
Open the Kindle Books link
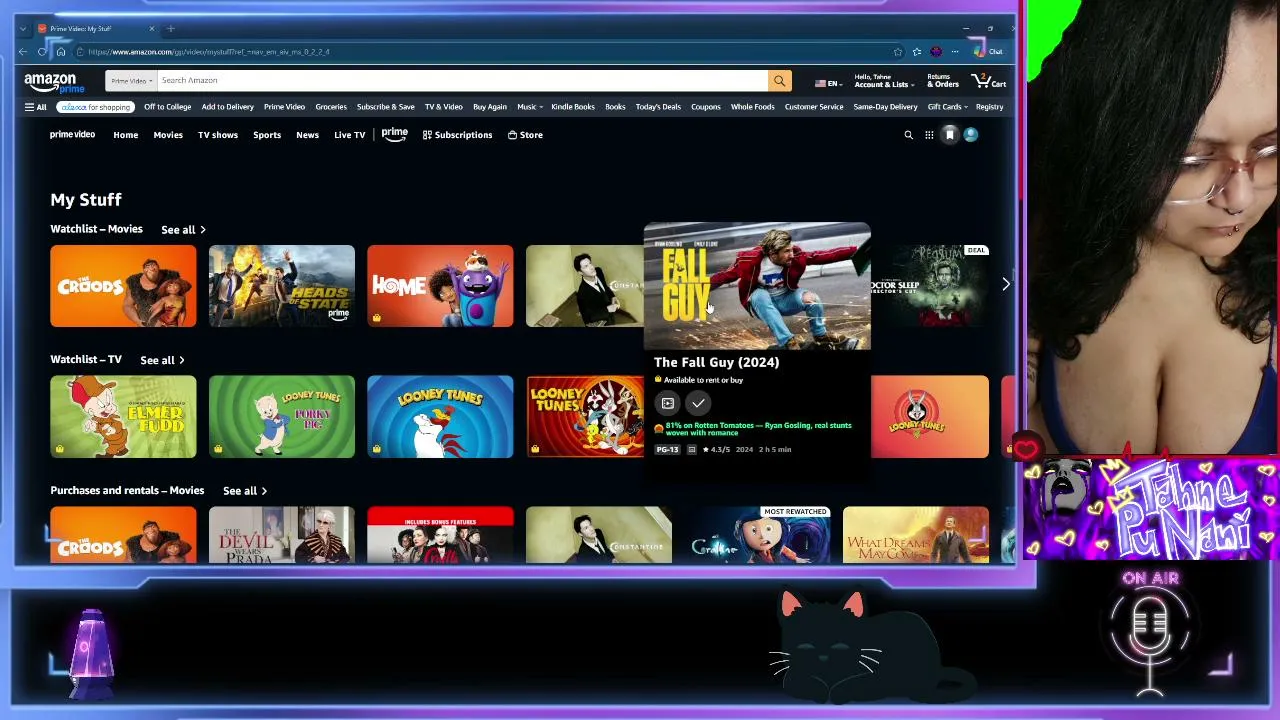tap(573, 107)
